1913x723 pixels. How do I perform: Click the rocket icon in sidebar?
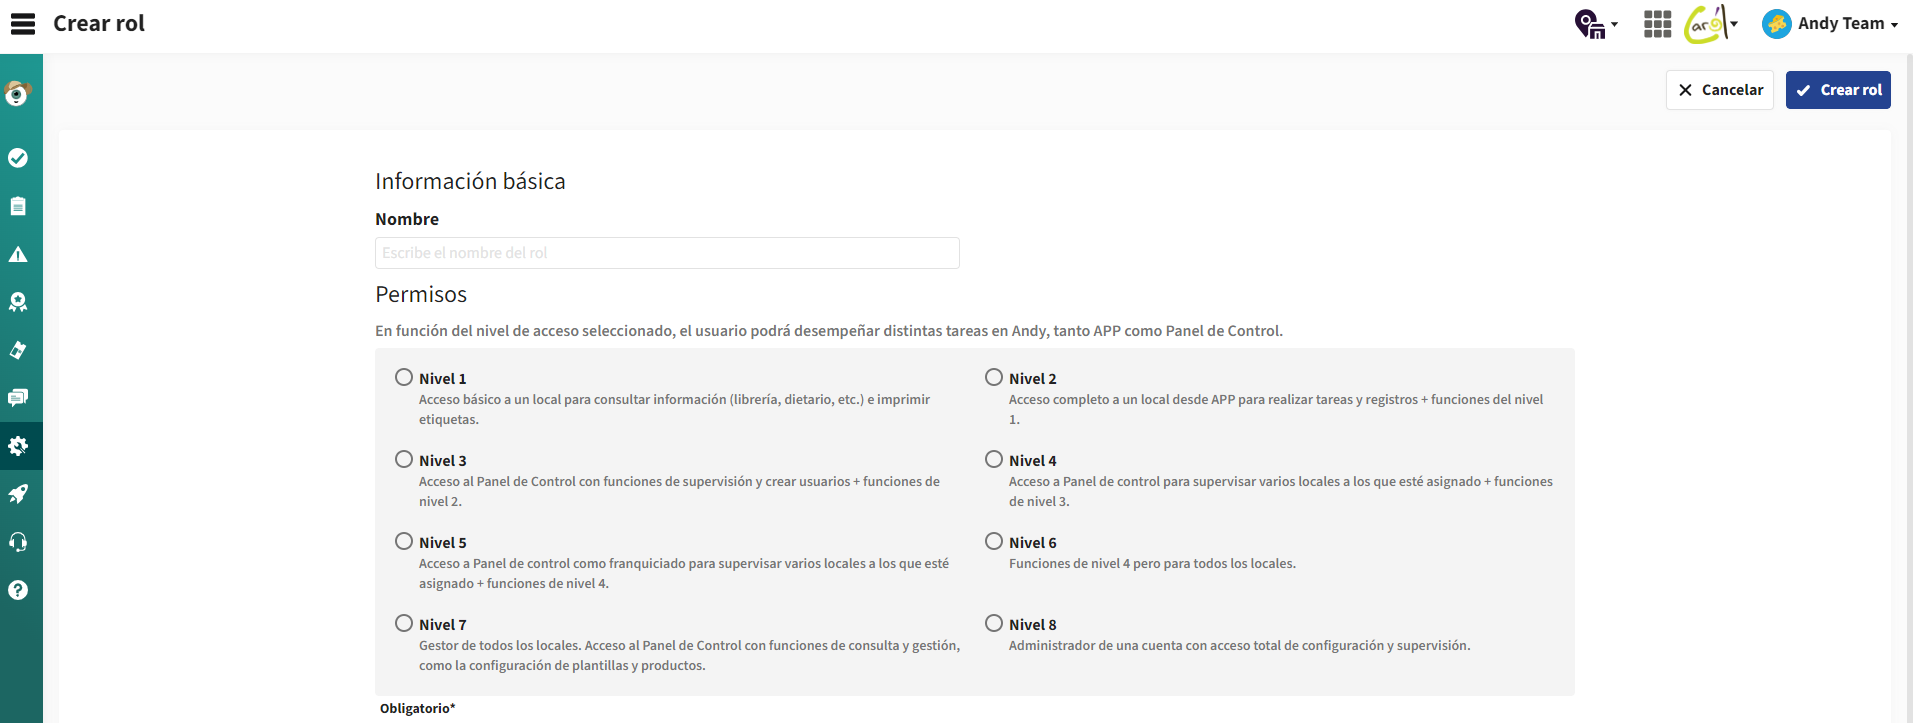pos(18,494)
